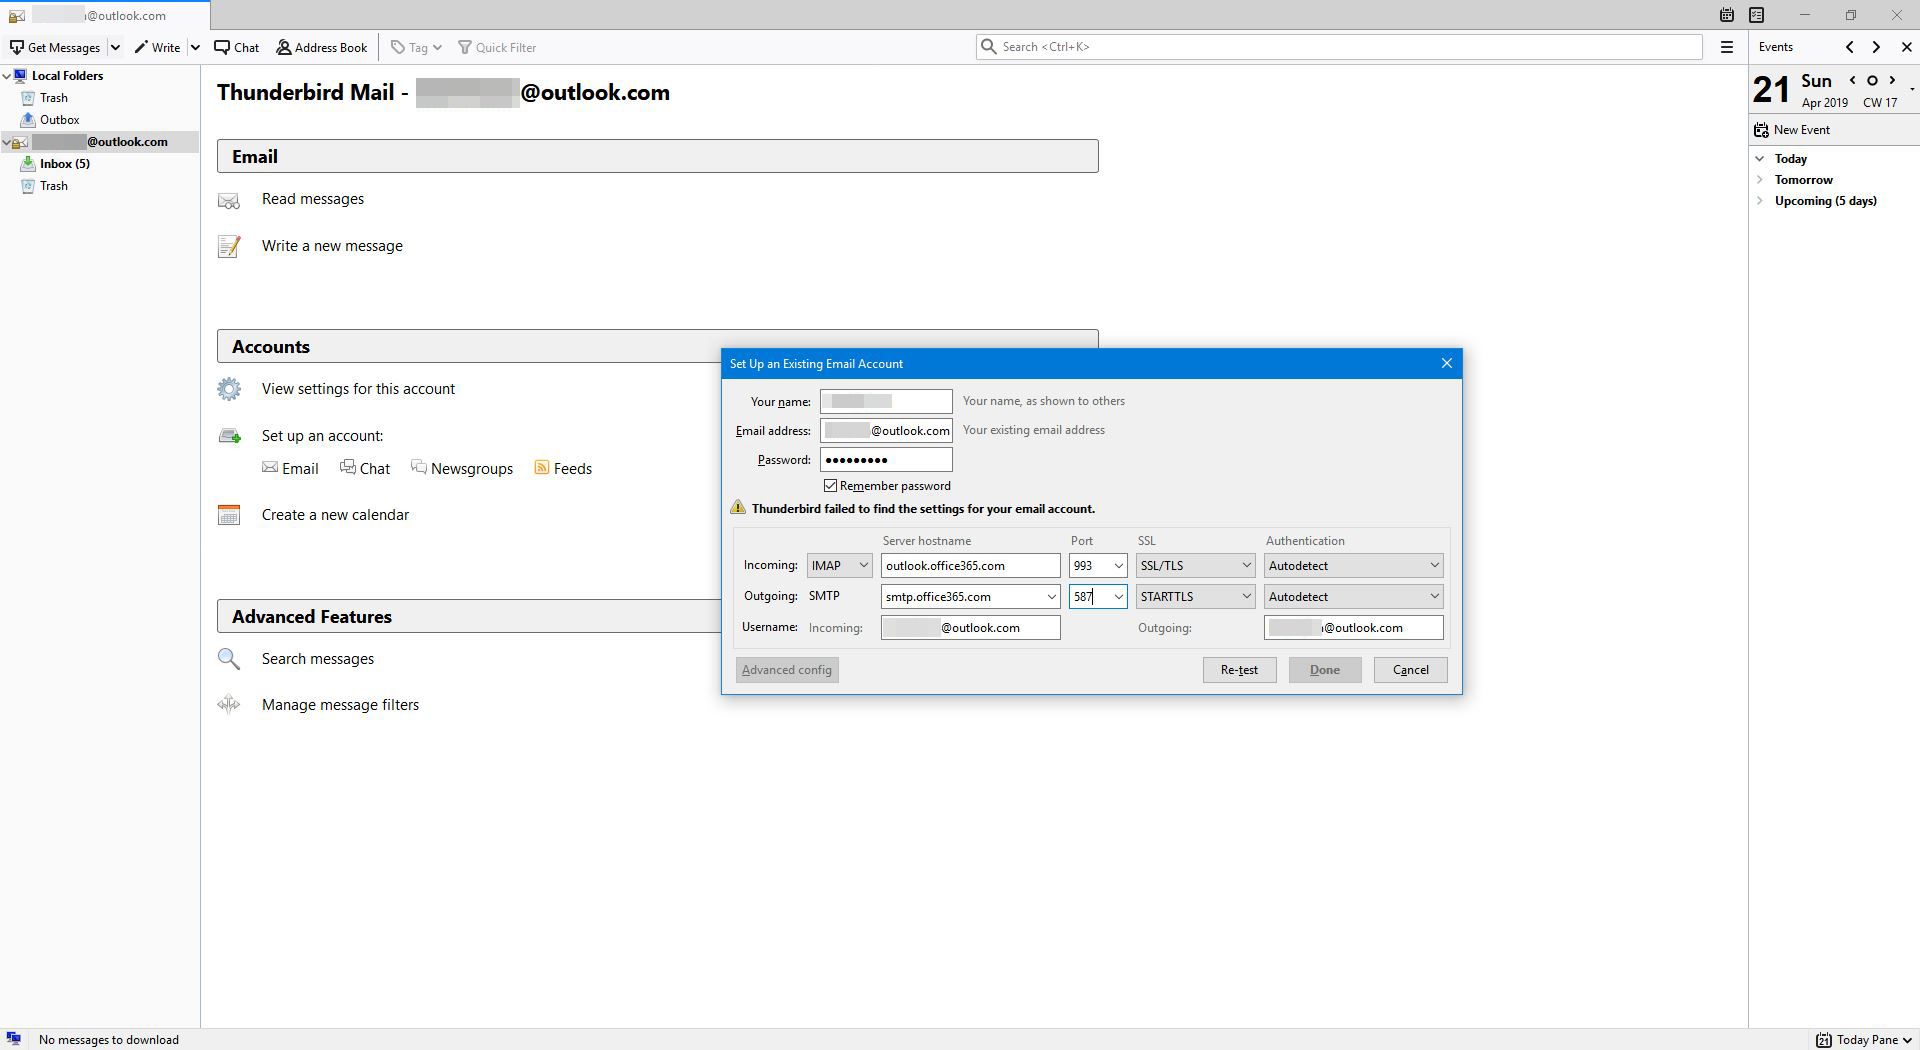Click the global Search field
Screen dimensions: 1920x1050
point(1339,47)
